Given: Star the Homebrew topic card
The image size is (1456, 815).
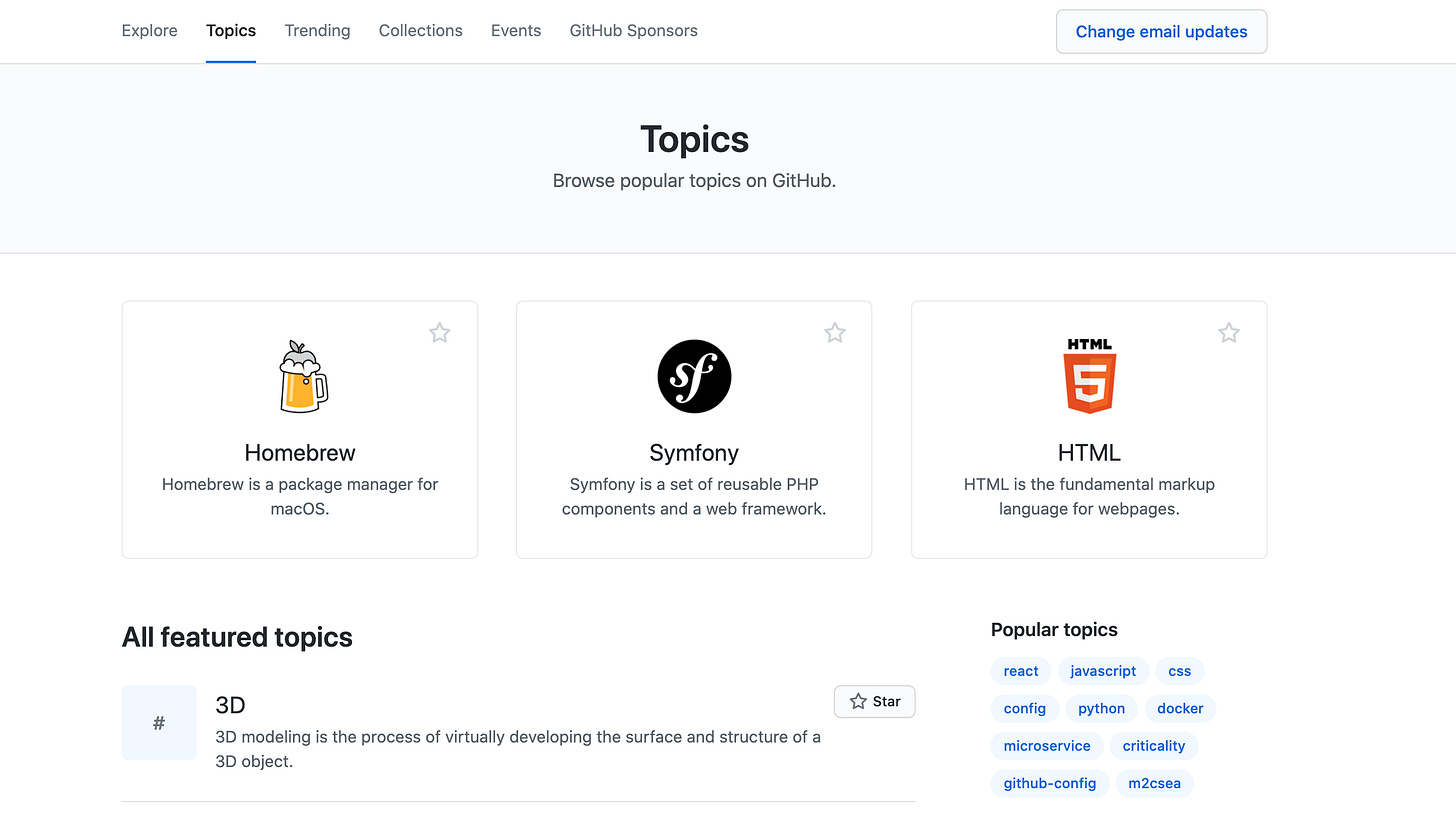Looking at the screenshot, I should click(x=440, y=333).
